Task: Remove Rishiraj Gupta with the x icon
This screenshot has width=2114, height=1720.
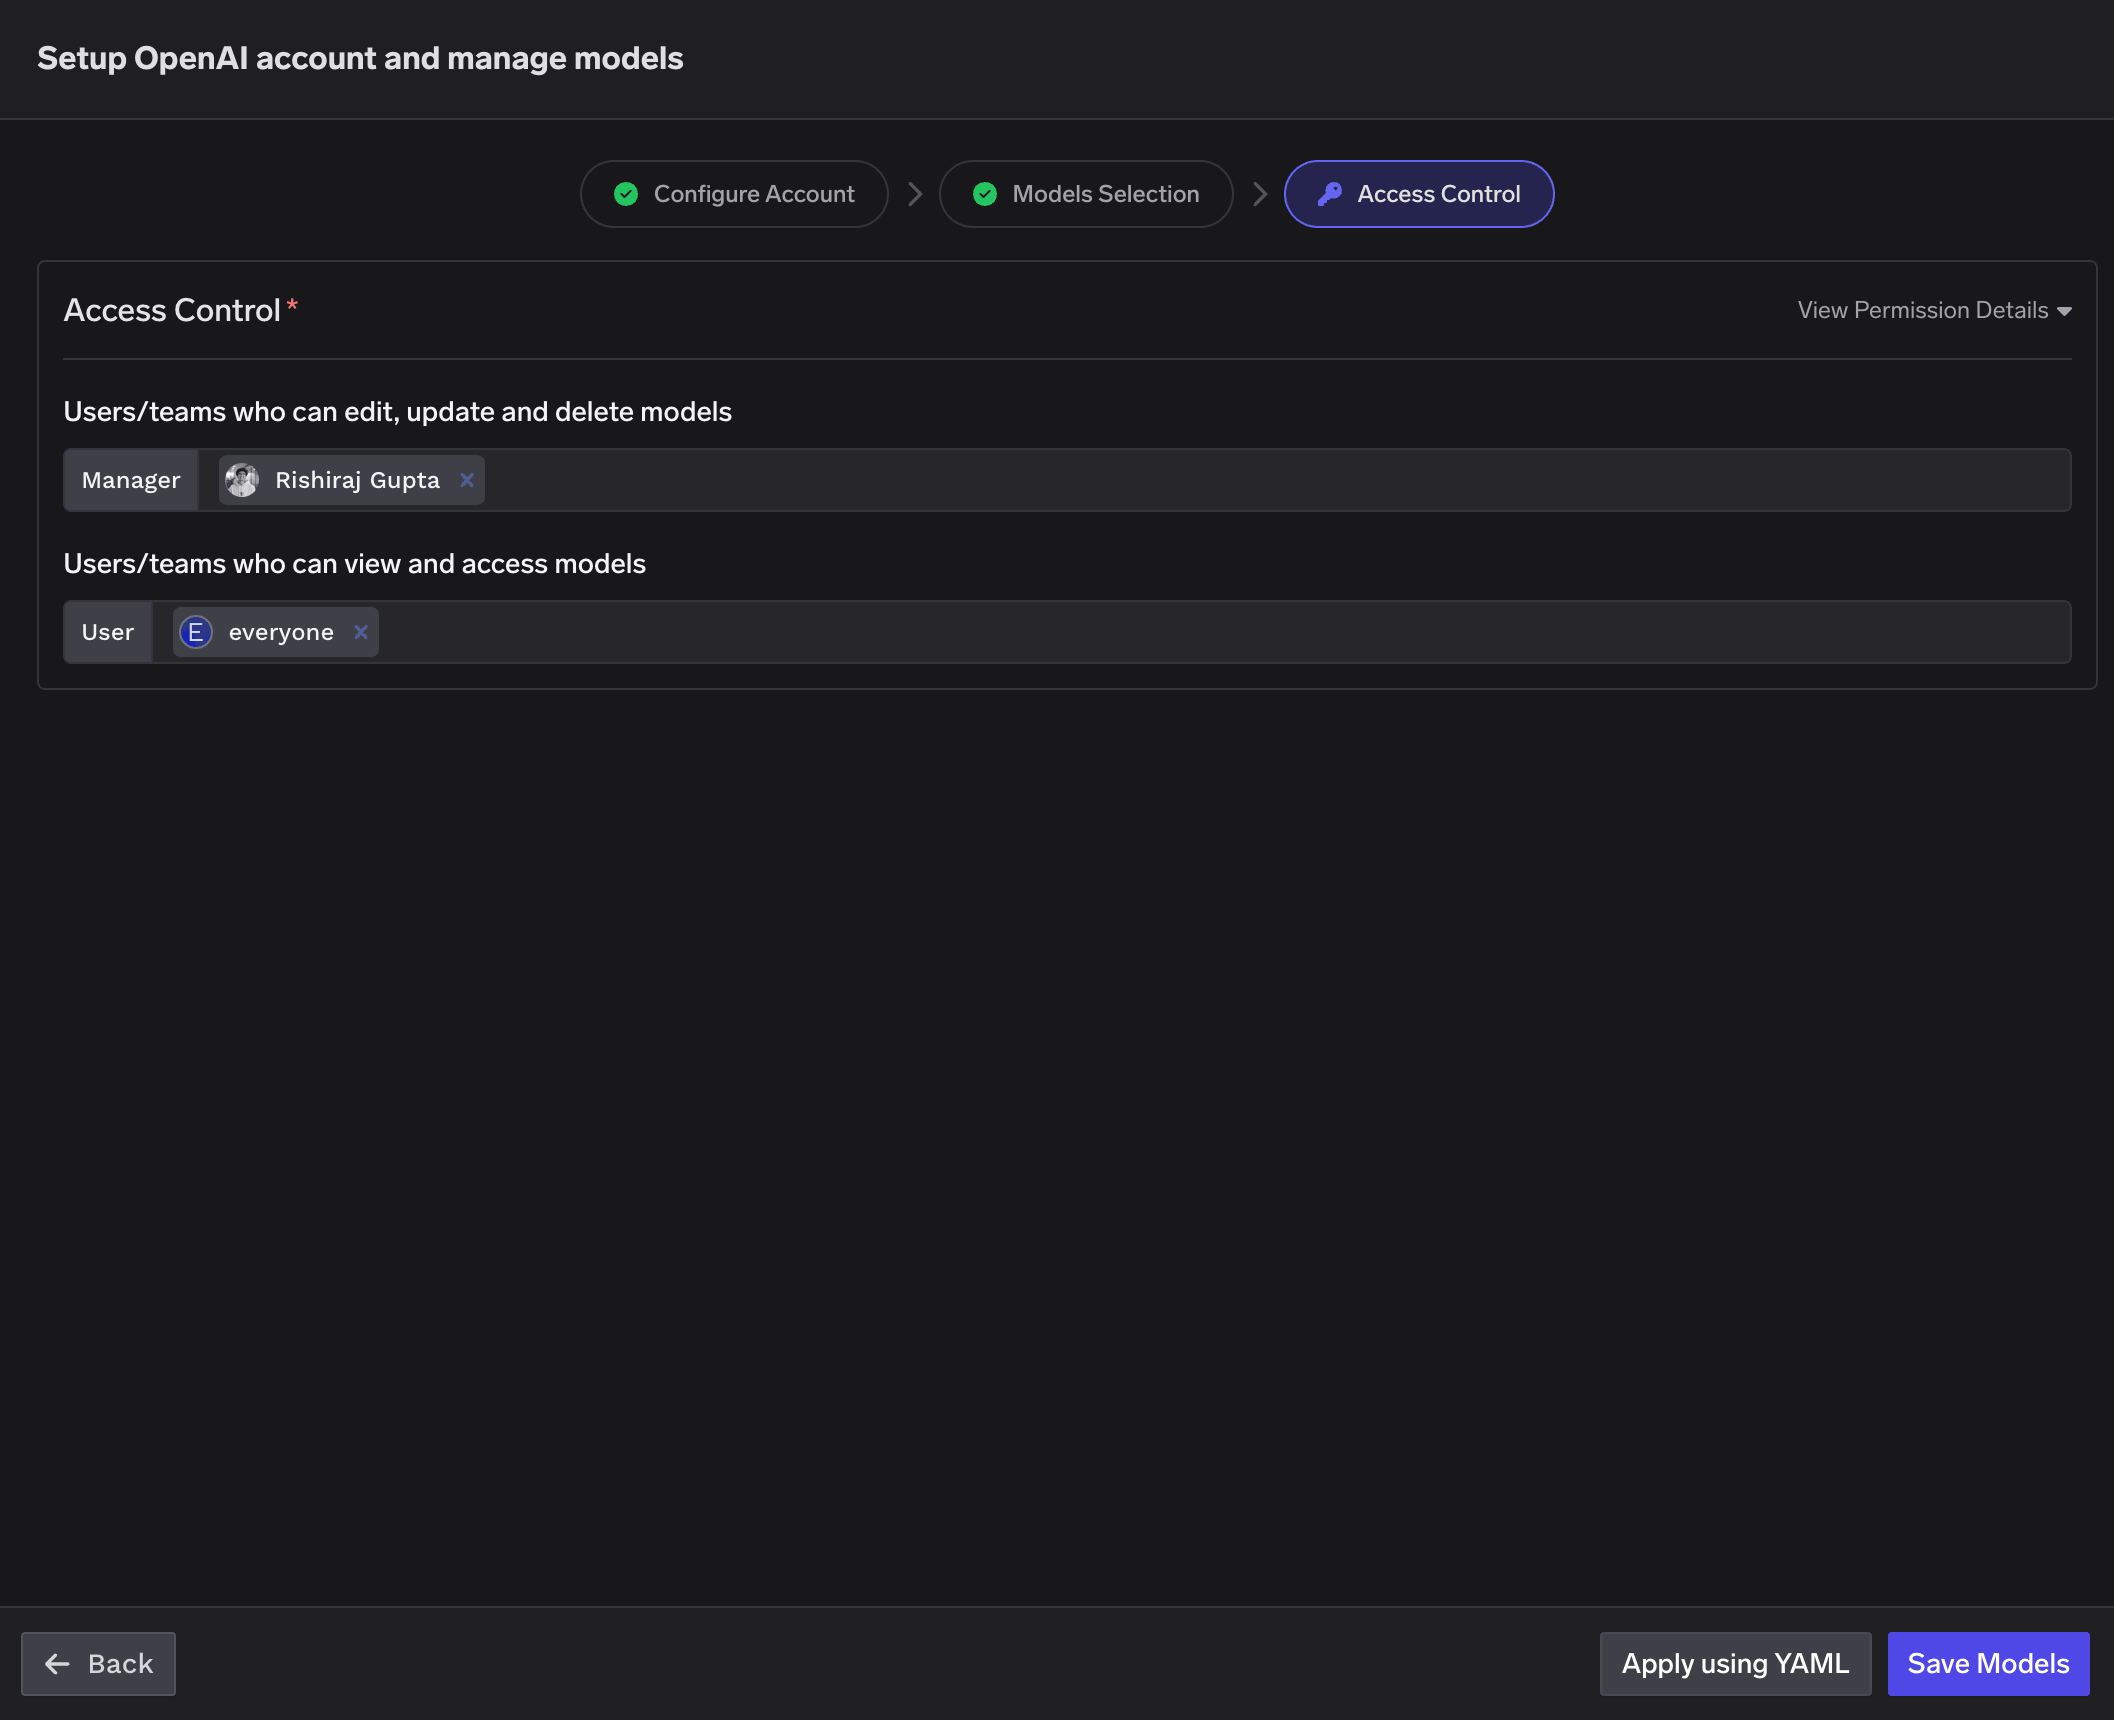Action: (x=466, y=480)
